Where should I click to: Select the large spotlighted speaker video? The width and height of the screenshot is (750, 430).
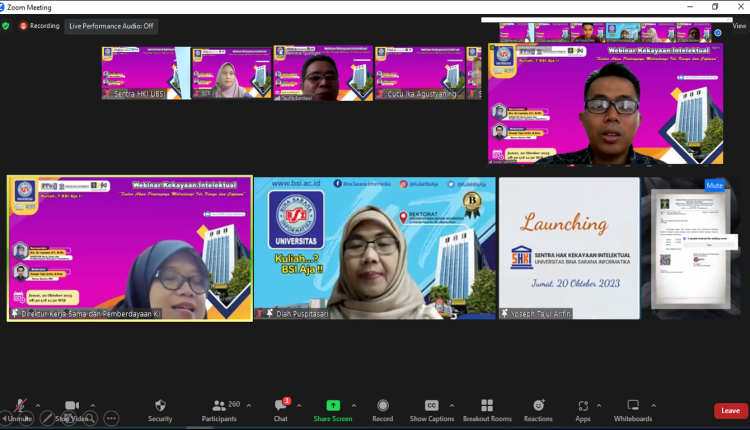click(x=606, y=104)
